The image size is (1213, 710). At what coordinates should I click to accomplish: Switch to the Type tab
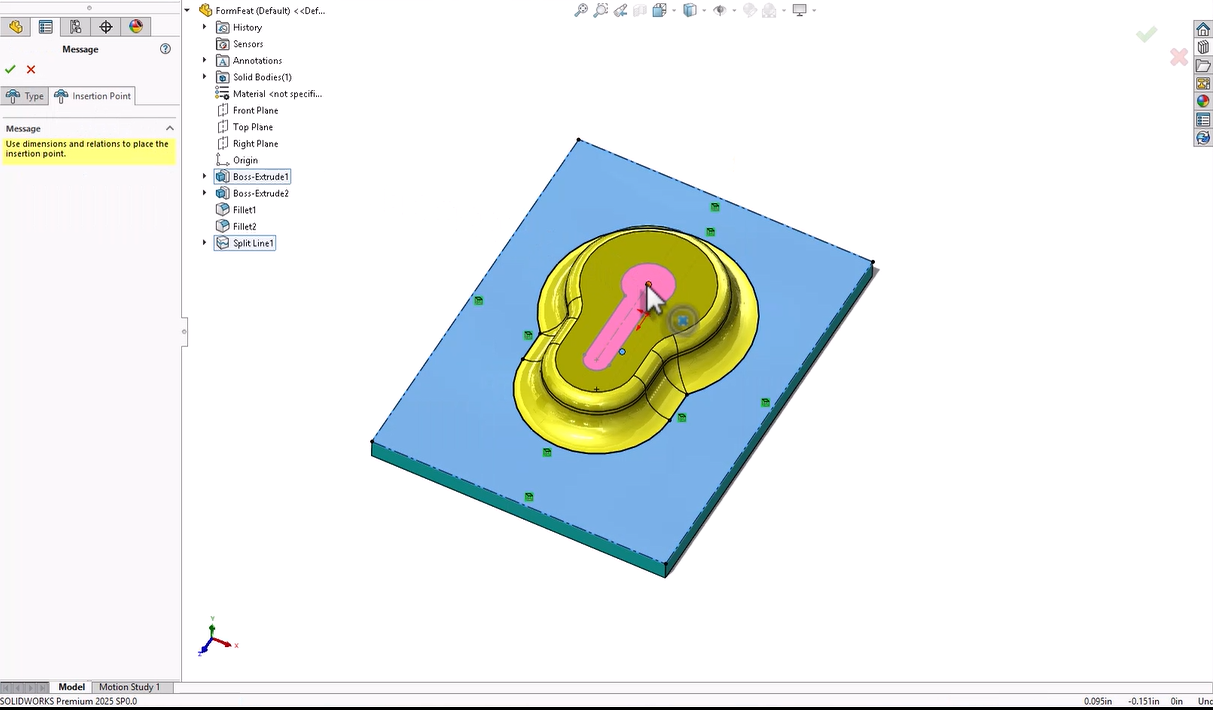click(25, 96)
